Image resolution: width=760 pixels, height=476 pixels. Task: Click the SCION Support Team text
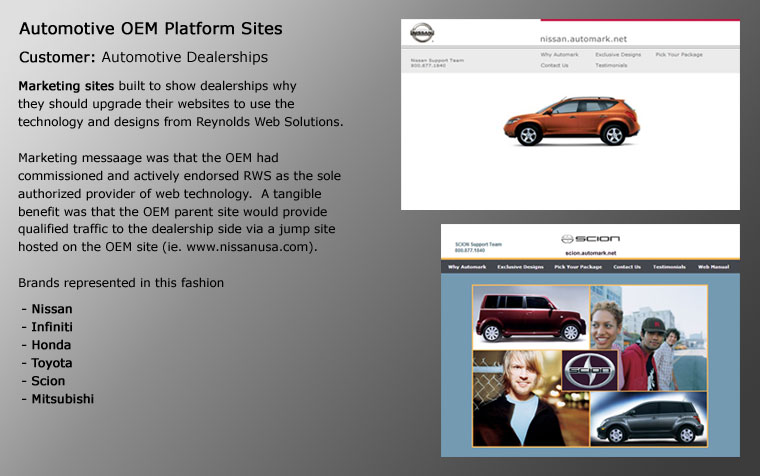[478, 247]
